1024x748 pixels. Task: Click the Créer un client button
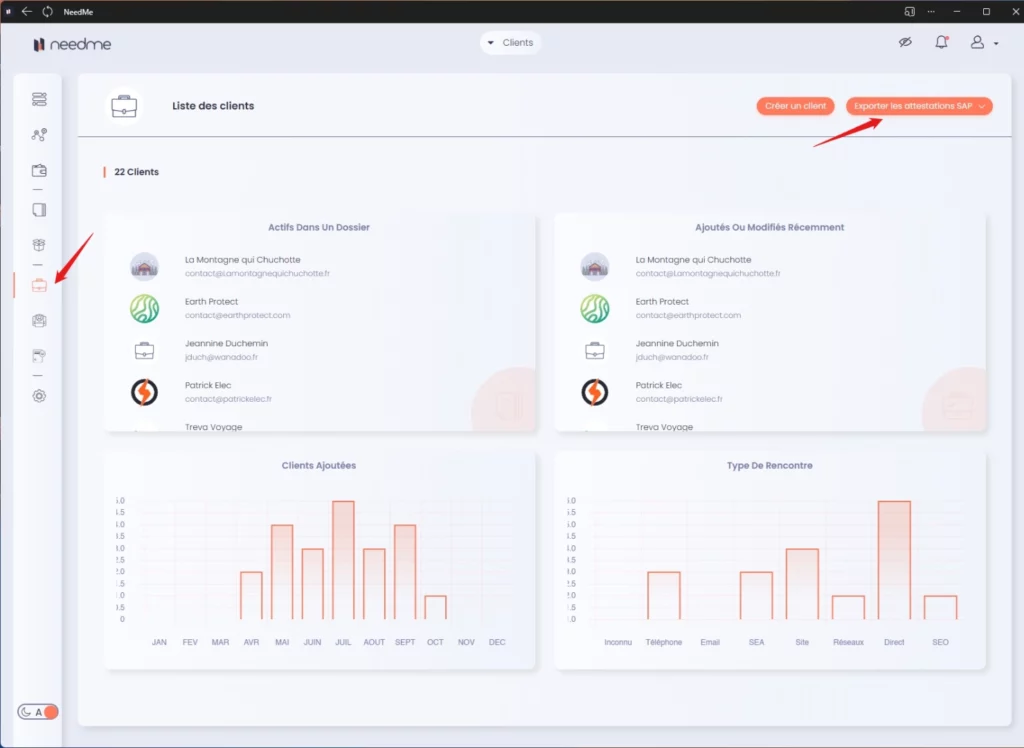pyautogui.click(x=795, y=106)
